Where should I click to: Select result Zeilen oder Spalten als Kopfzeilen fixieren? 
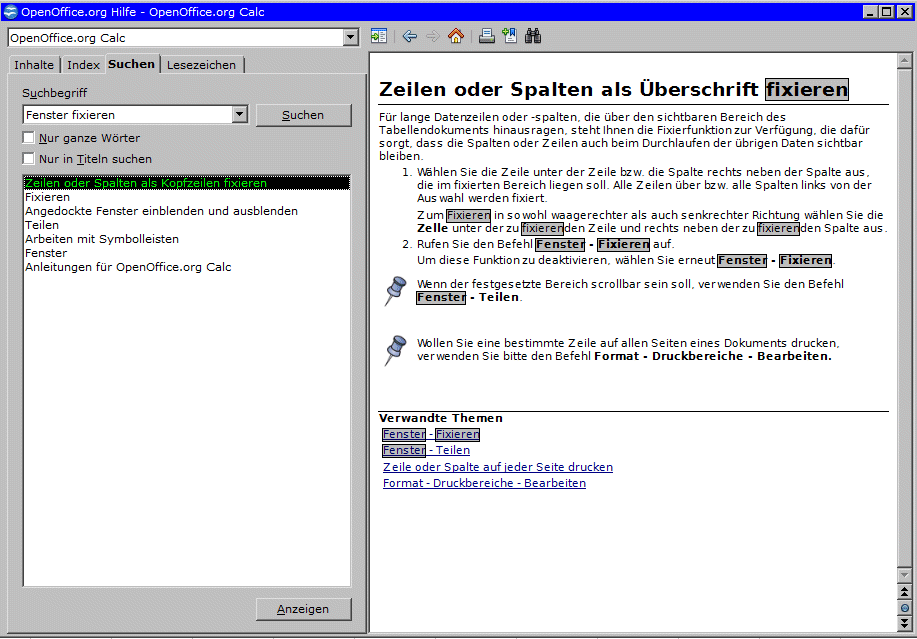[187, 183]
